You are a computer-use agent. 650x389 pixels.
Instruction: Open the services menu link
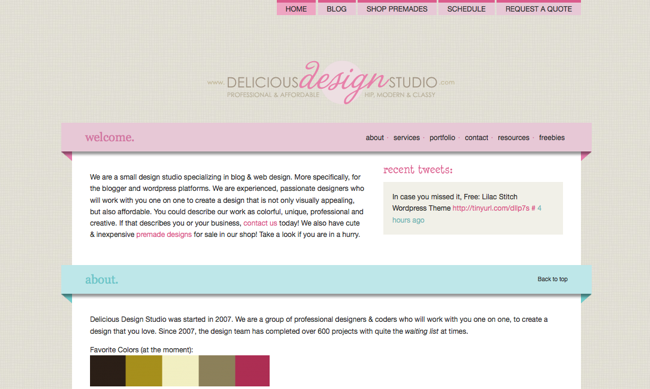pyautogui.click(x=406, y=138)
